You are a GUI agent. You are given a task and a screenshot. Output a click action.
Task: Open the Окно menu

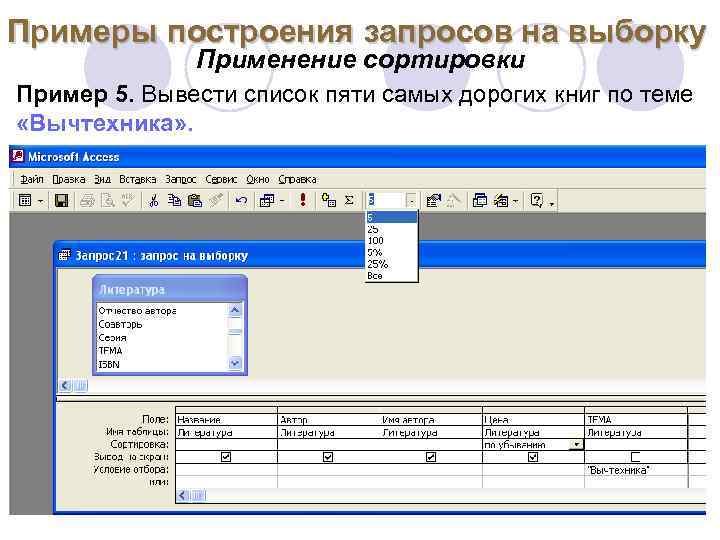point(258,179)
